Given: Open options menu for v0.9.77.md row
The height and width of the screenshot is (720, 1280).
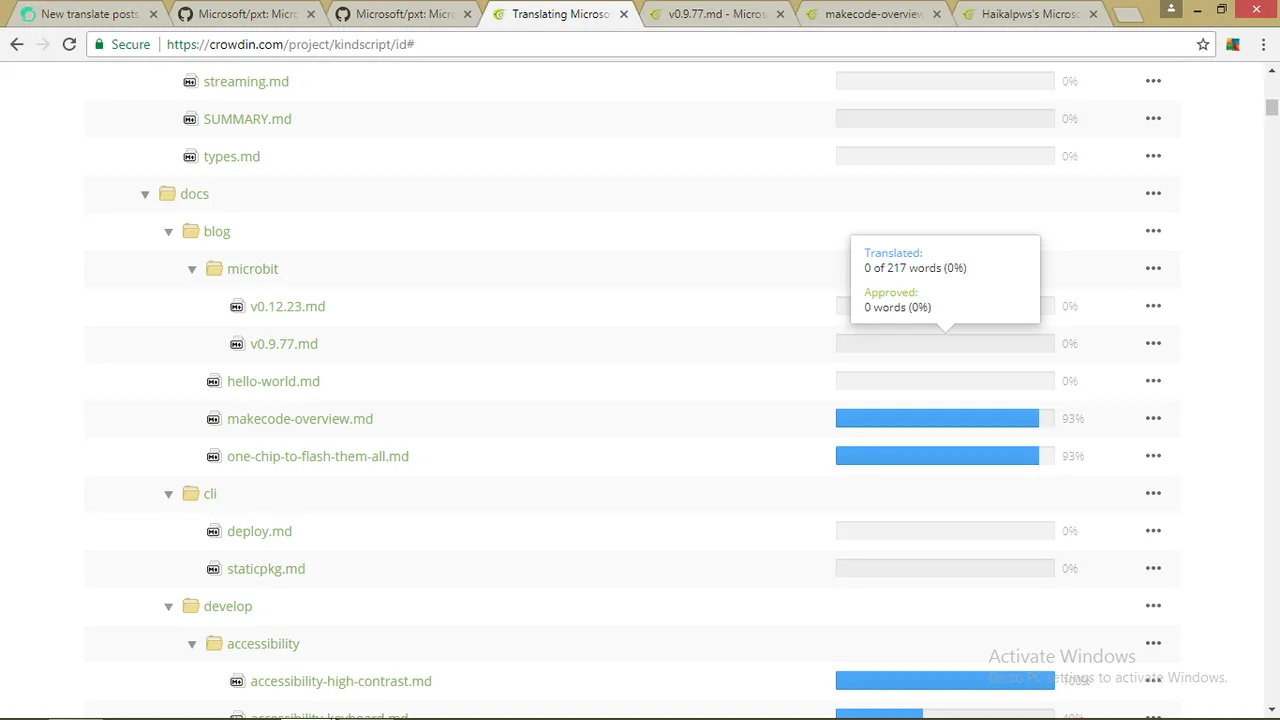Looking at the screenshot, I should (x=1153, y=343).
